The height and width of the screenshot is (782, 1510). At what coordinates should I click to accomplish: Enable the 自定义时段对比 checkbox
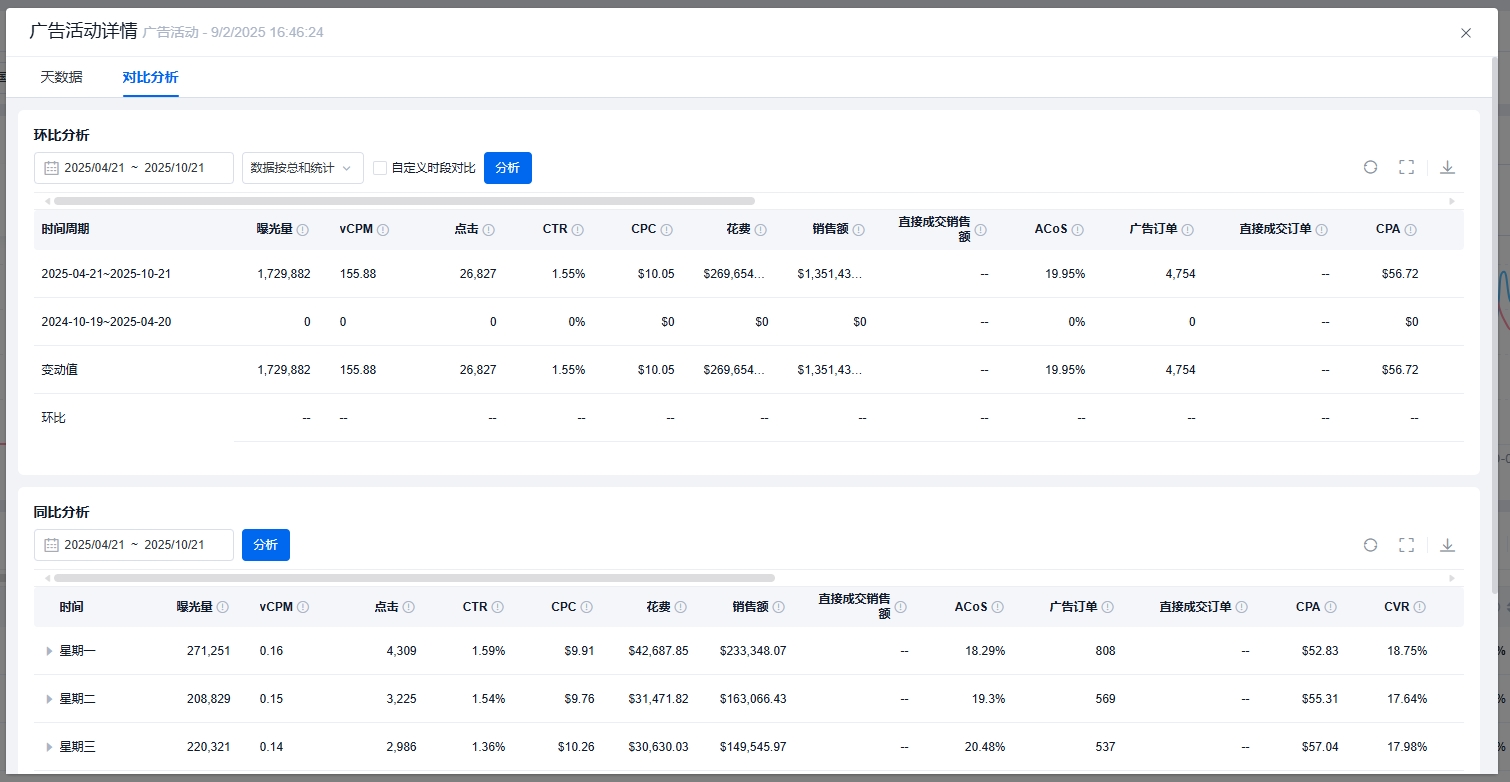pyautogui.click(x=380, y=168)
